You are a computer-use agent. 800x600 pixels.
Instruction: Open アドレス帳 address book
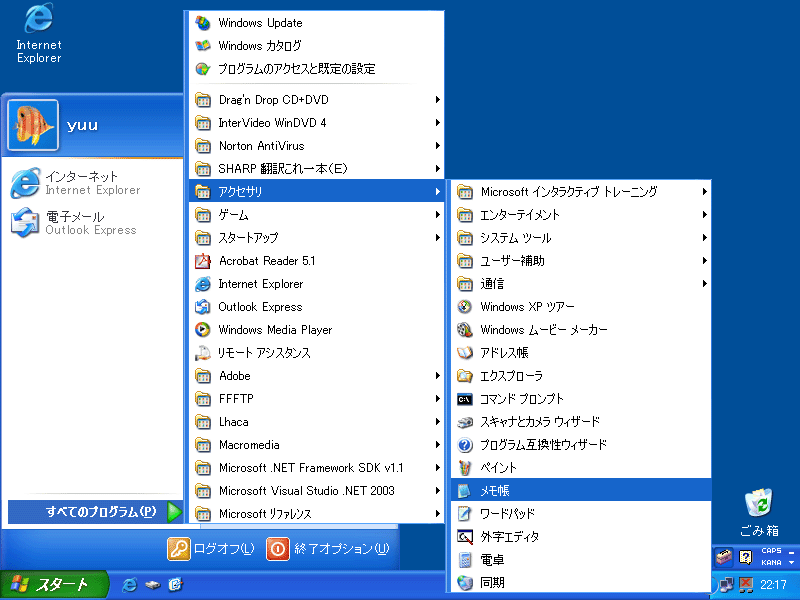click(x=581, y=353)
